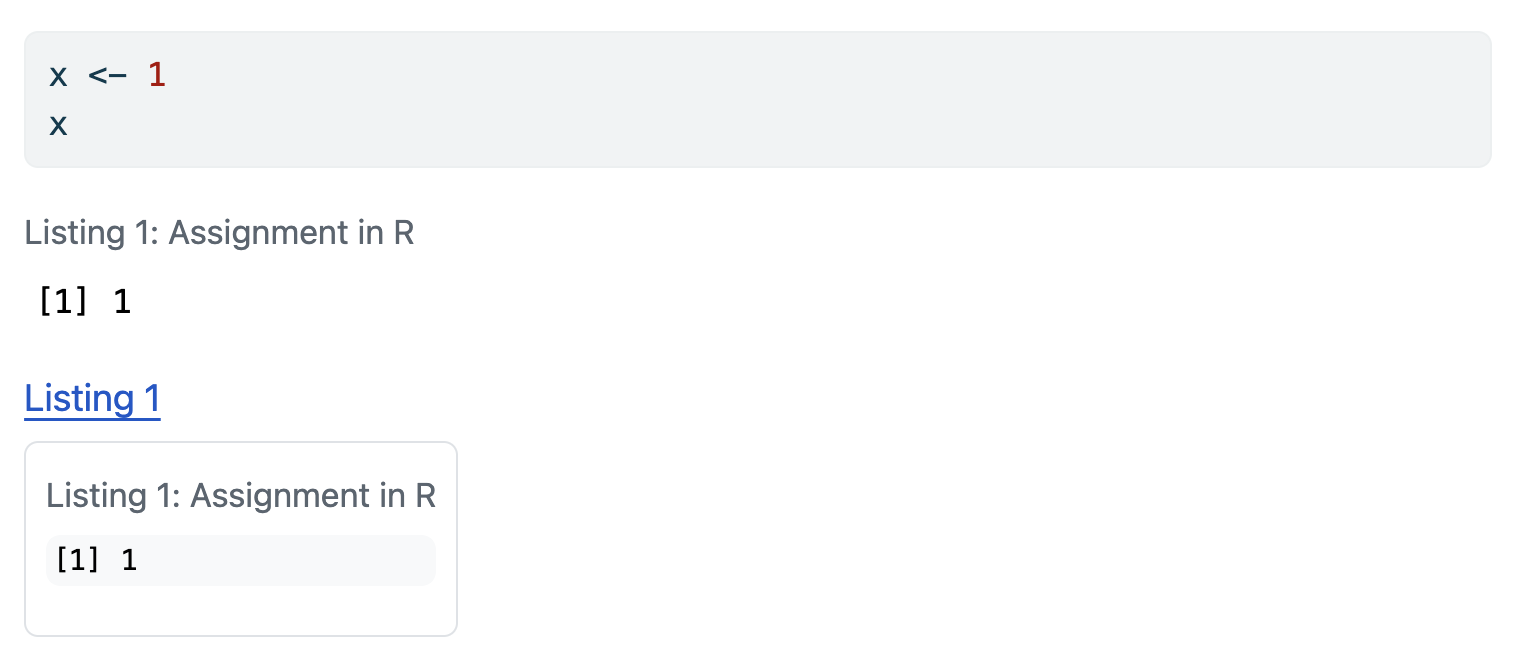Click the '<-' assignment operator in the code
This screenshot has height=664, width=1514.
pos(107,75)
